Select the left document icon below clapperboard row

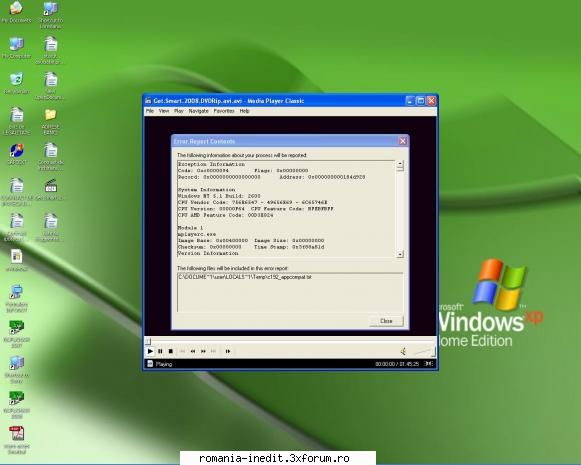pos(16,227)
